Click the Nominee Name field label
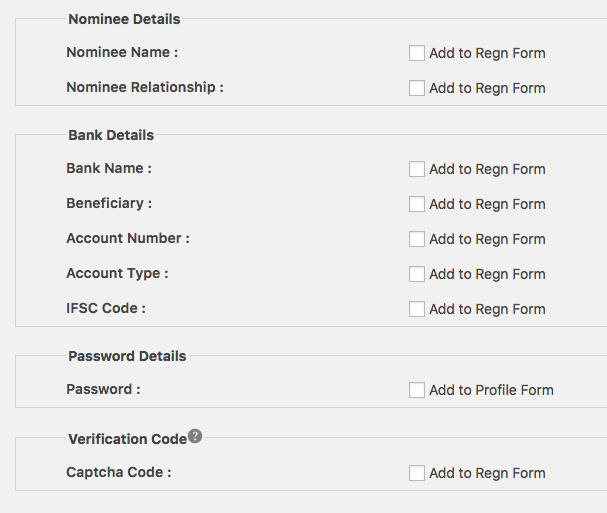The image size is (607, 513). [122, 52]
